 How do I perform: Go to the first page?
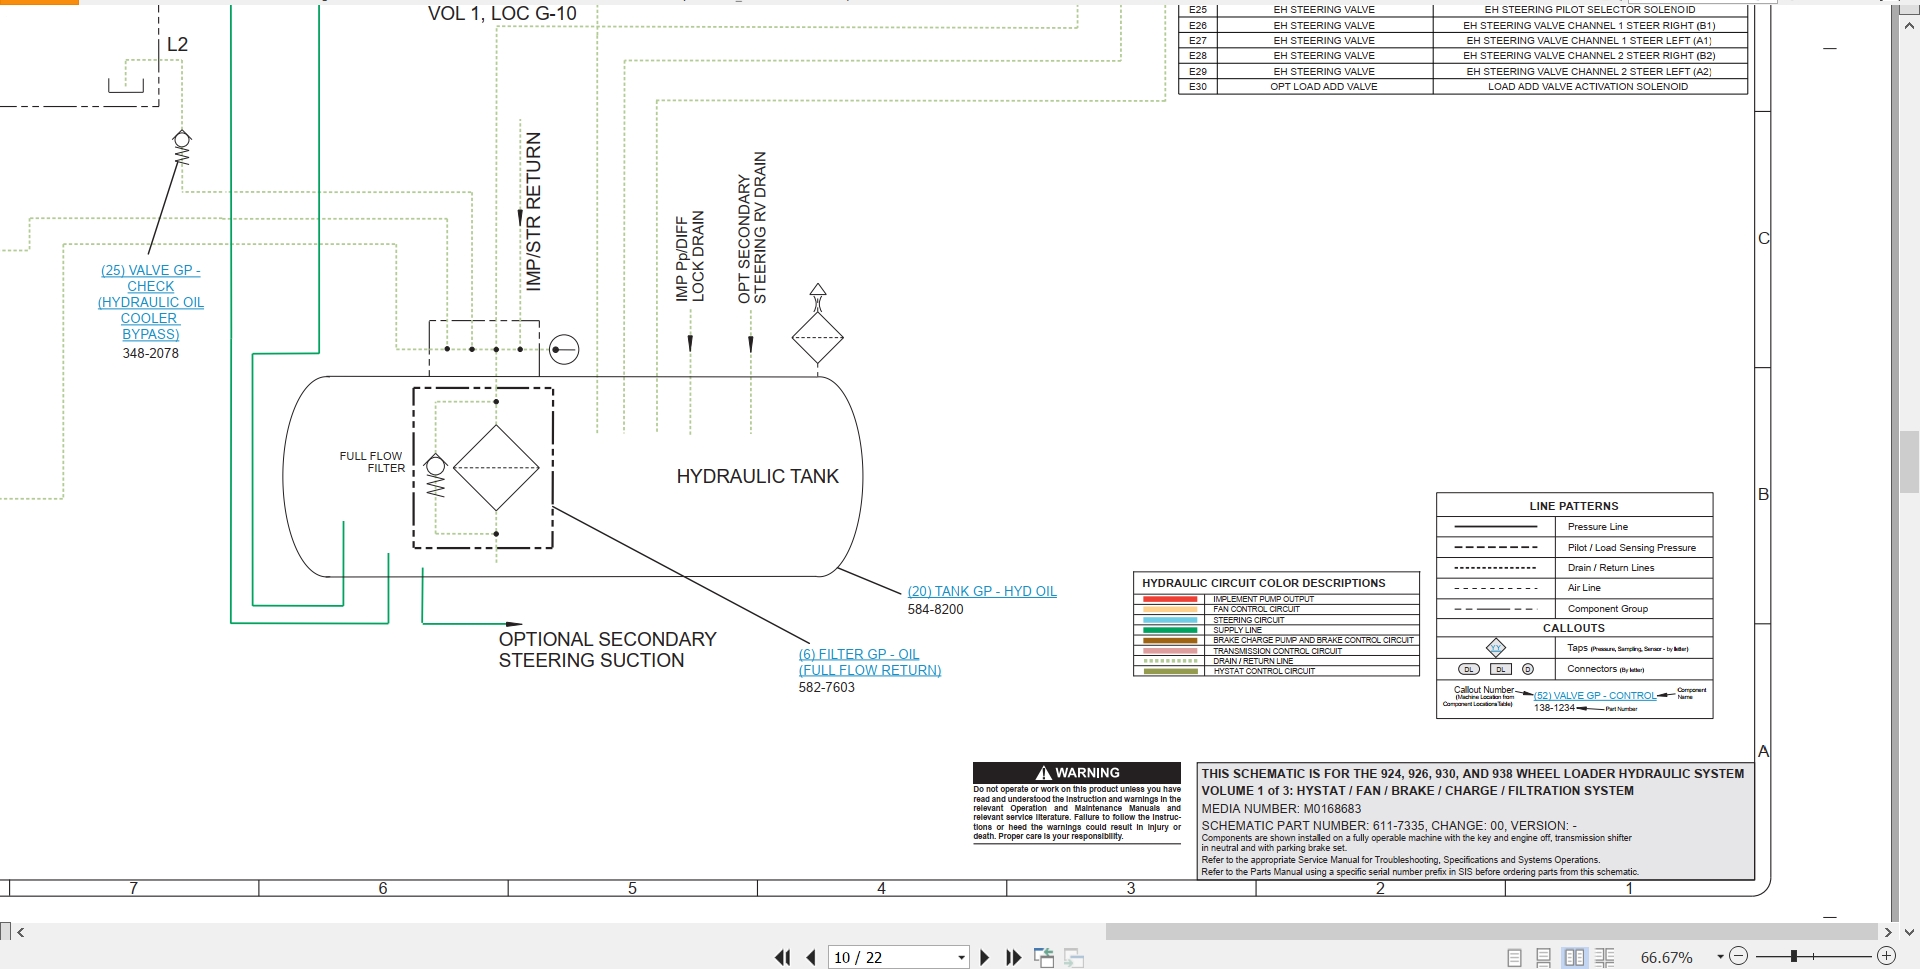click(x=782, y=958)
